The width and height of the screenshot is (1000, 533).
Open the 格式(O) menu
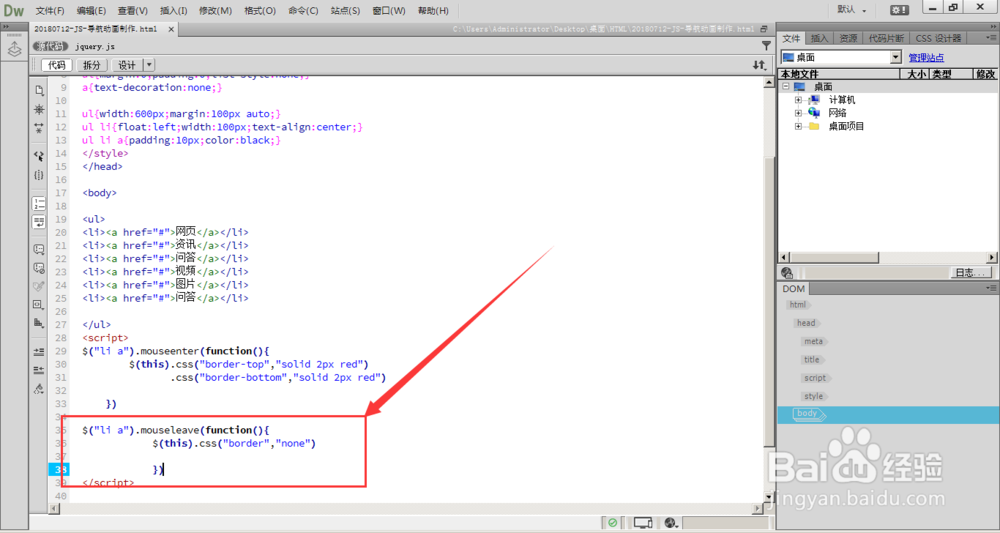260,11
